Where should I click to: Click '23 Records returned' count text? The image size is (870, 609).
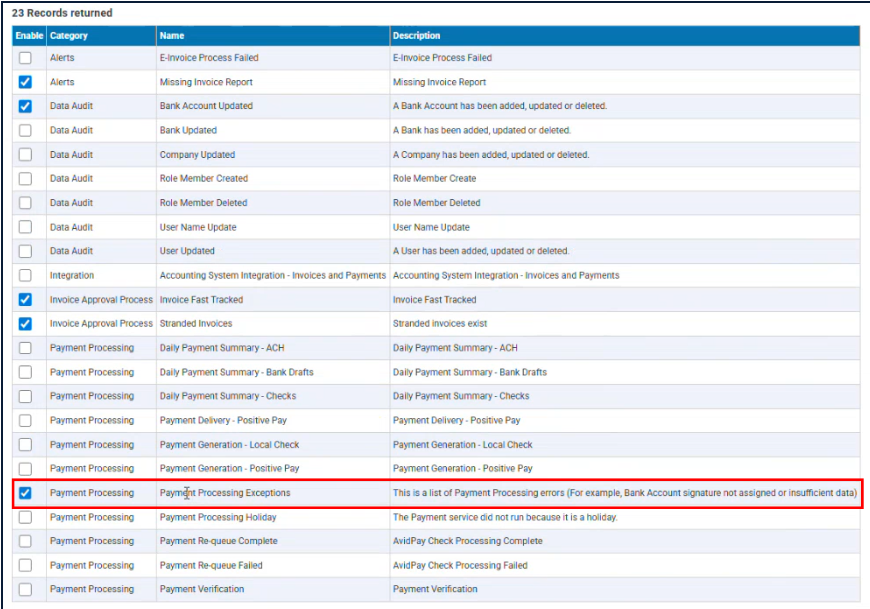(62, 13)
